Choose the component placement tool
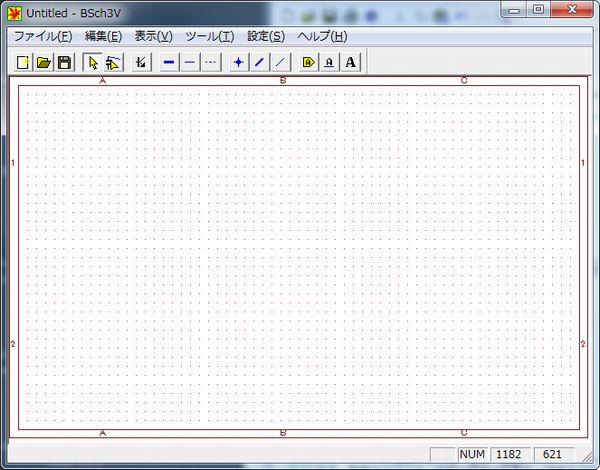The width and height of the screenshot is (600, 470). pyautogui.click(x=141, y=62)
